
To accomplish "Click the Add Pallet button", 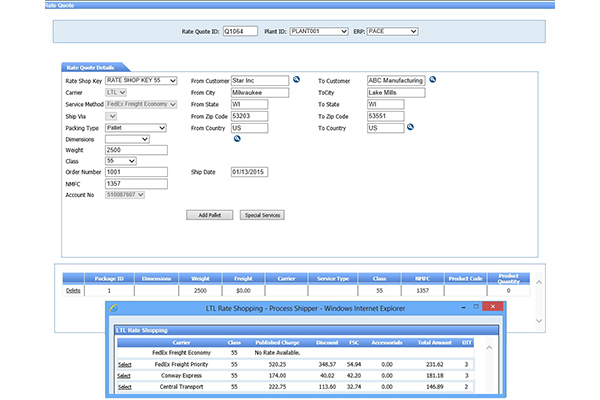I will 210,215.
